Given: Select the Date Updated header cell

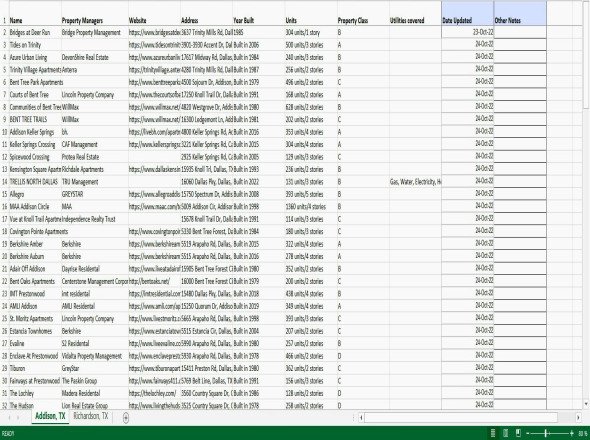Looking at the screenshot, I should [x=468, y=14].
